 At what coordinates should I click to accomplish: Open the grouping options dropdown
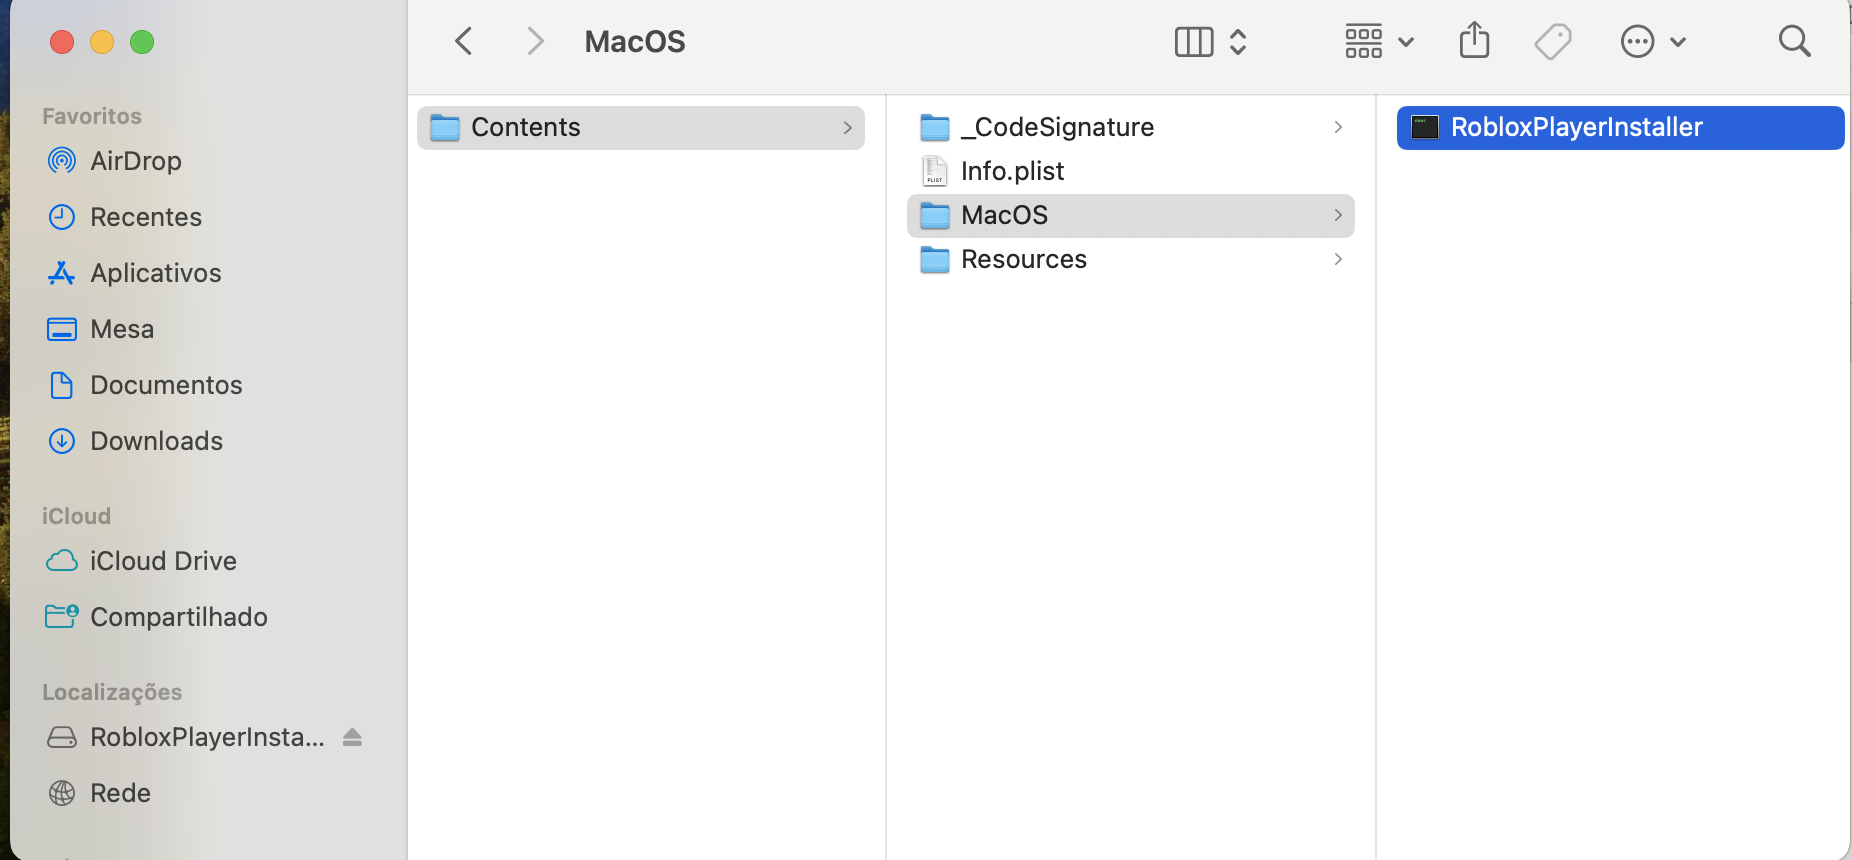tap(1378, 42)
